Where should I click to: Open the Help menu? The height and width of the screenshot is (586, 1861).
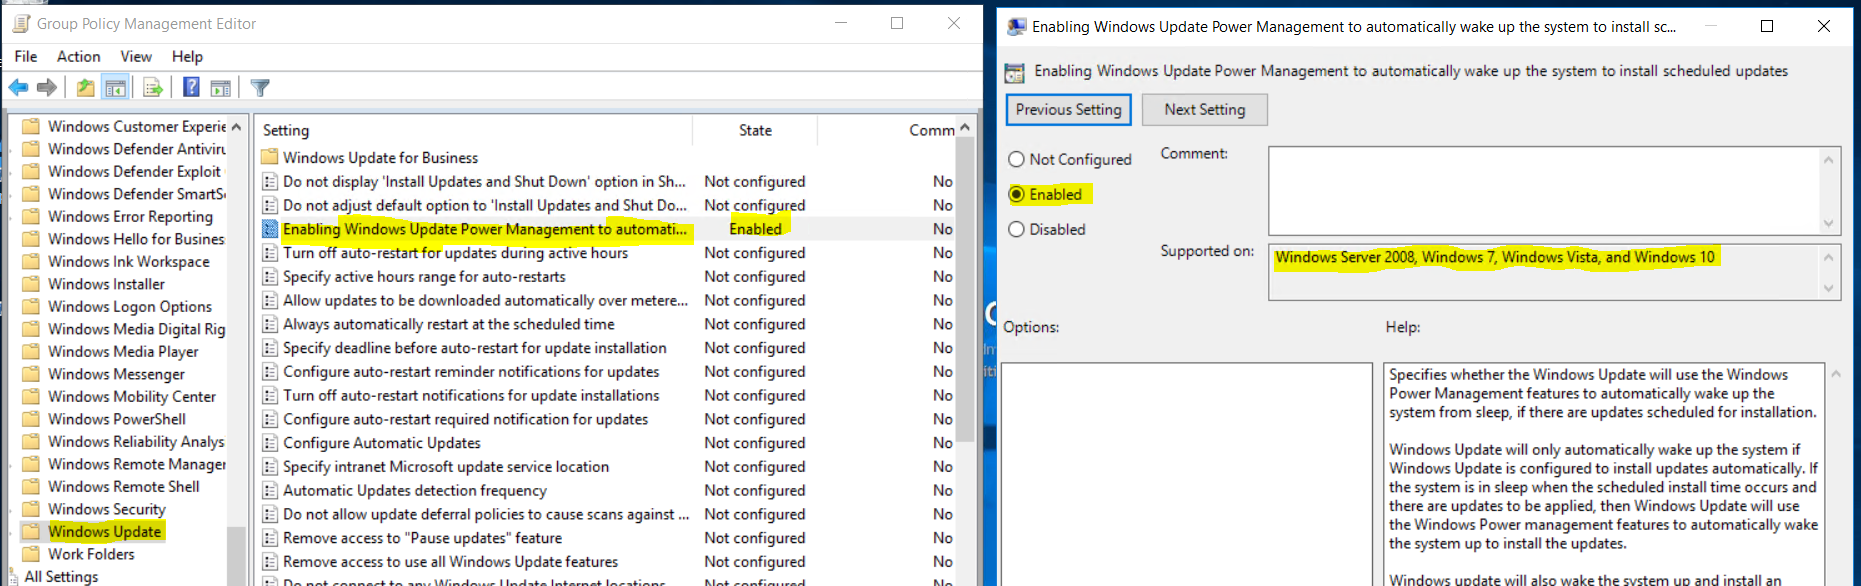[187, 56]
